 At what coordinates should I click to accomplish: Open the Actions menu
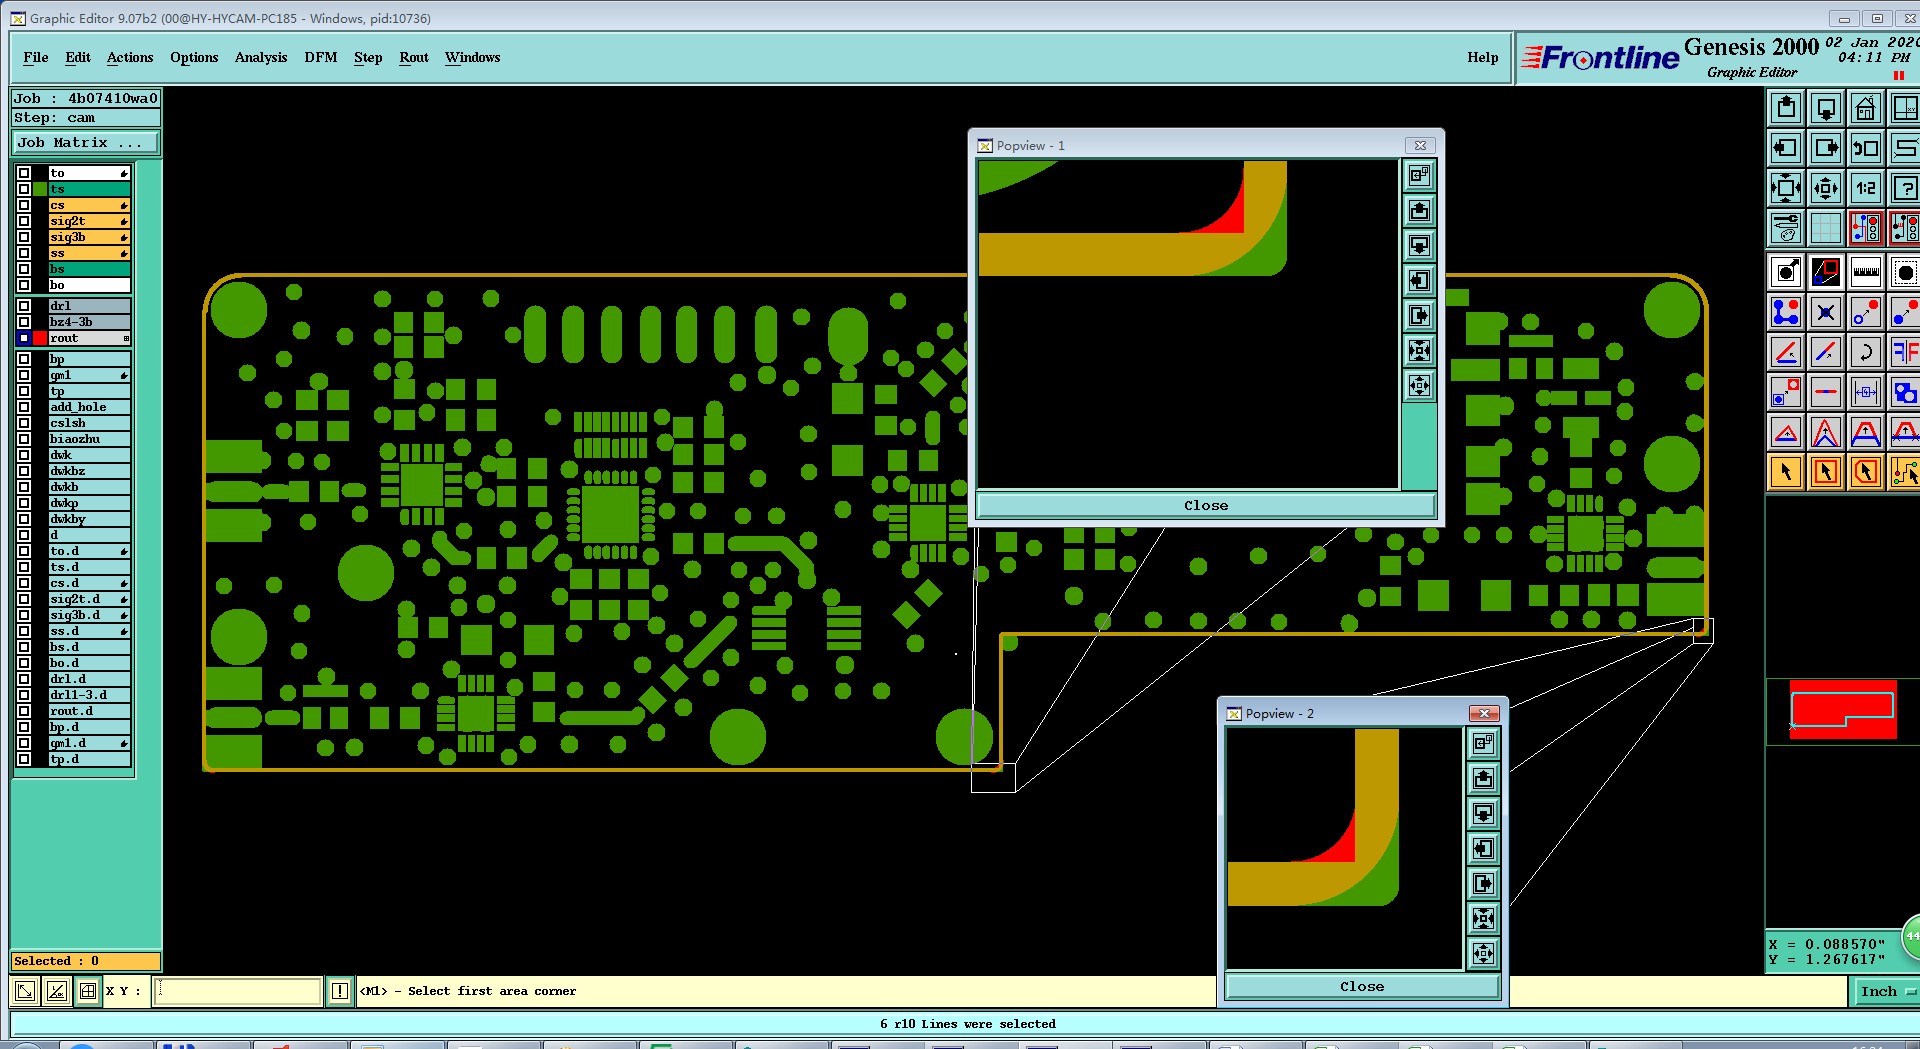[130, 57]
